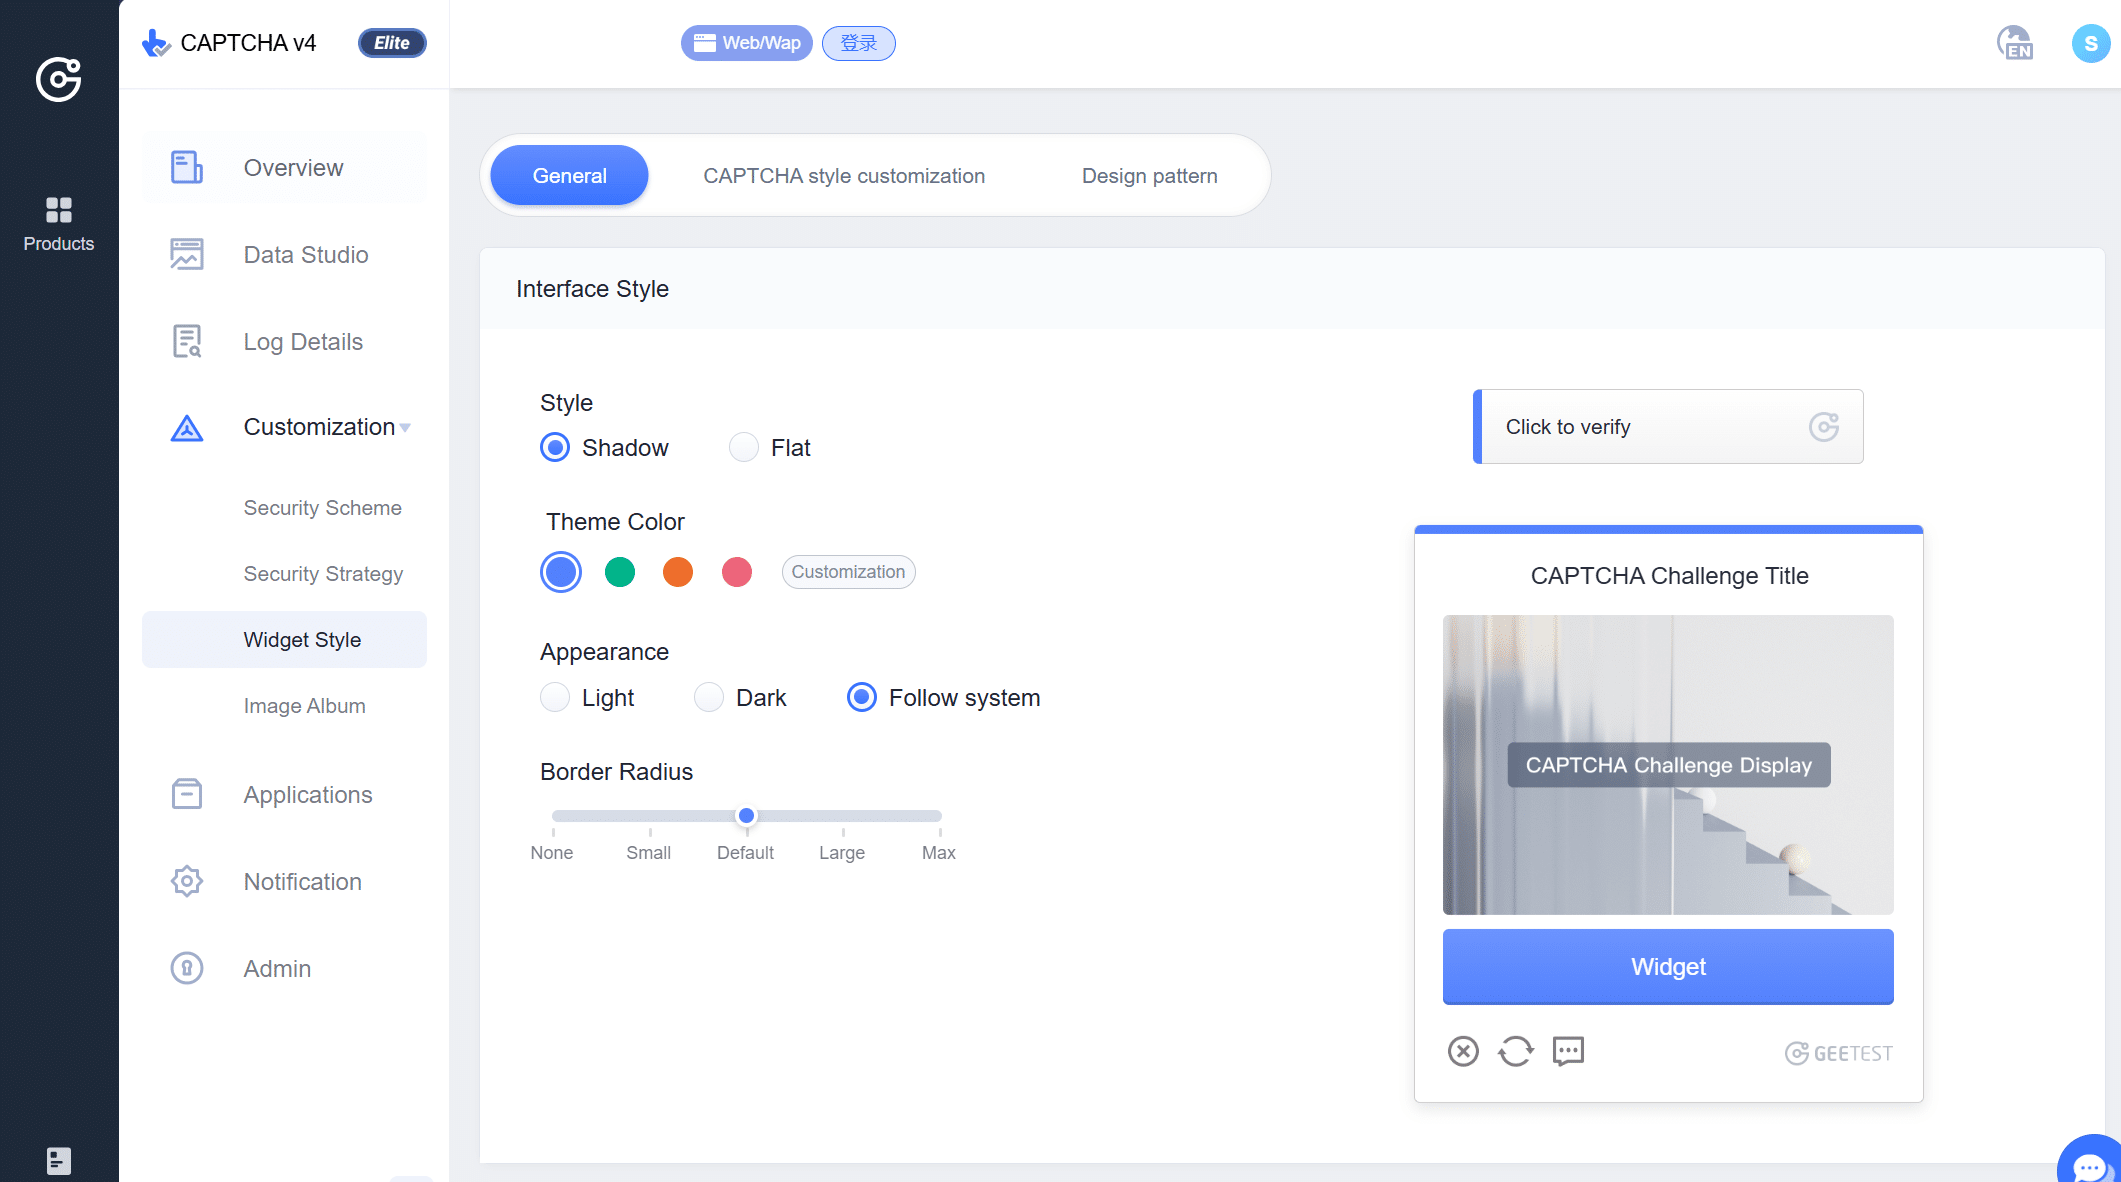
Task: Click the captcha feedback speech-bubble icon
Action: pos(1568,1051)
